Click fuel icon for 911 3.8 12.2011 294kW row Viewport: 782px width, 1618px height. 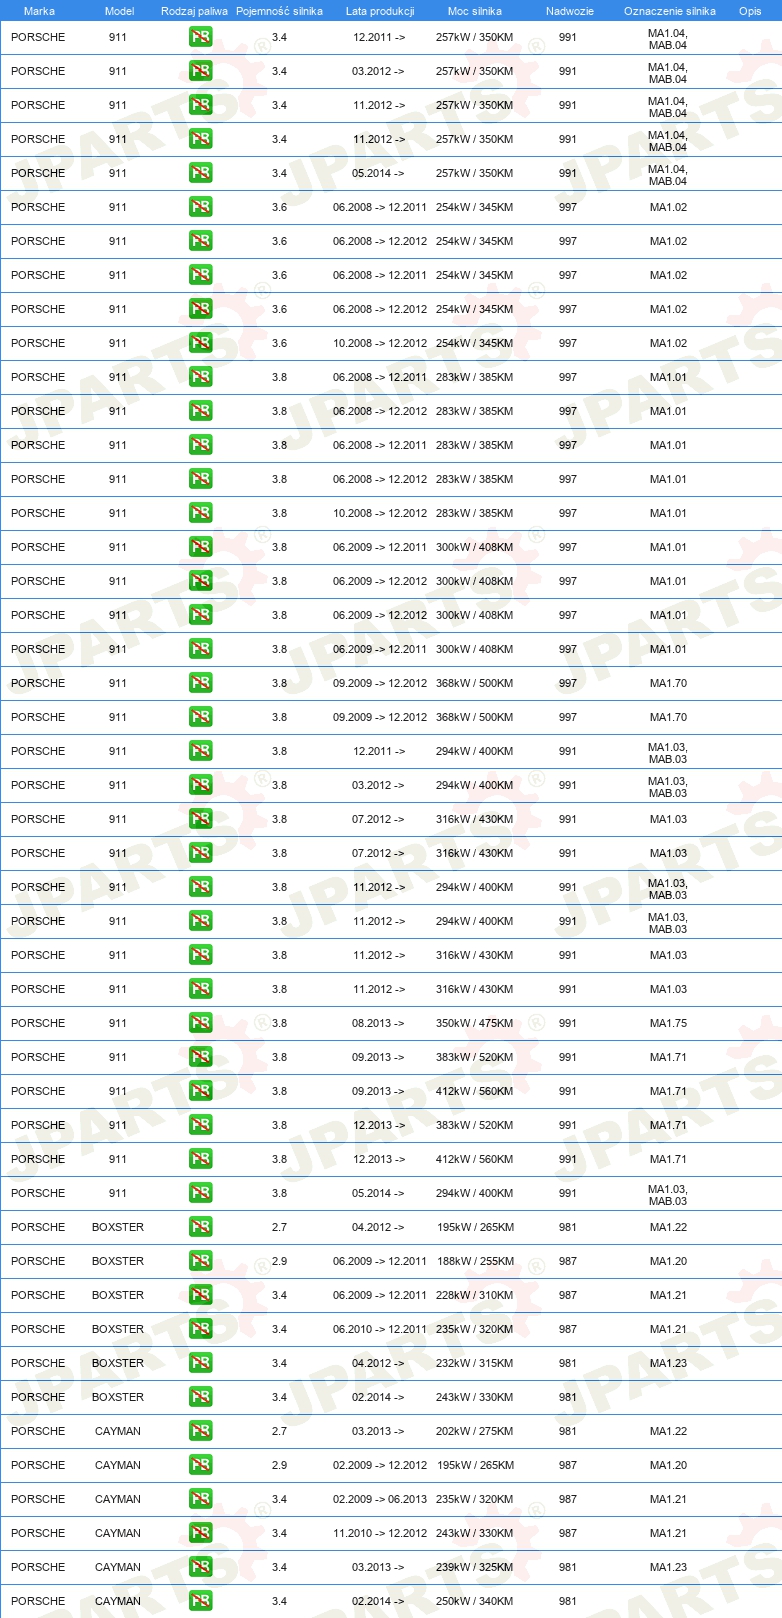(x=200, y=751)
